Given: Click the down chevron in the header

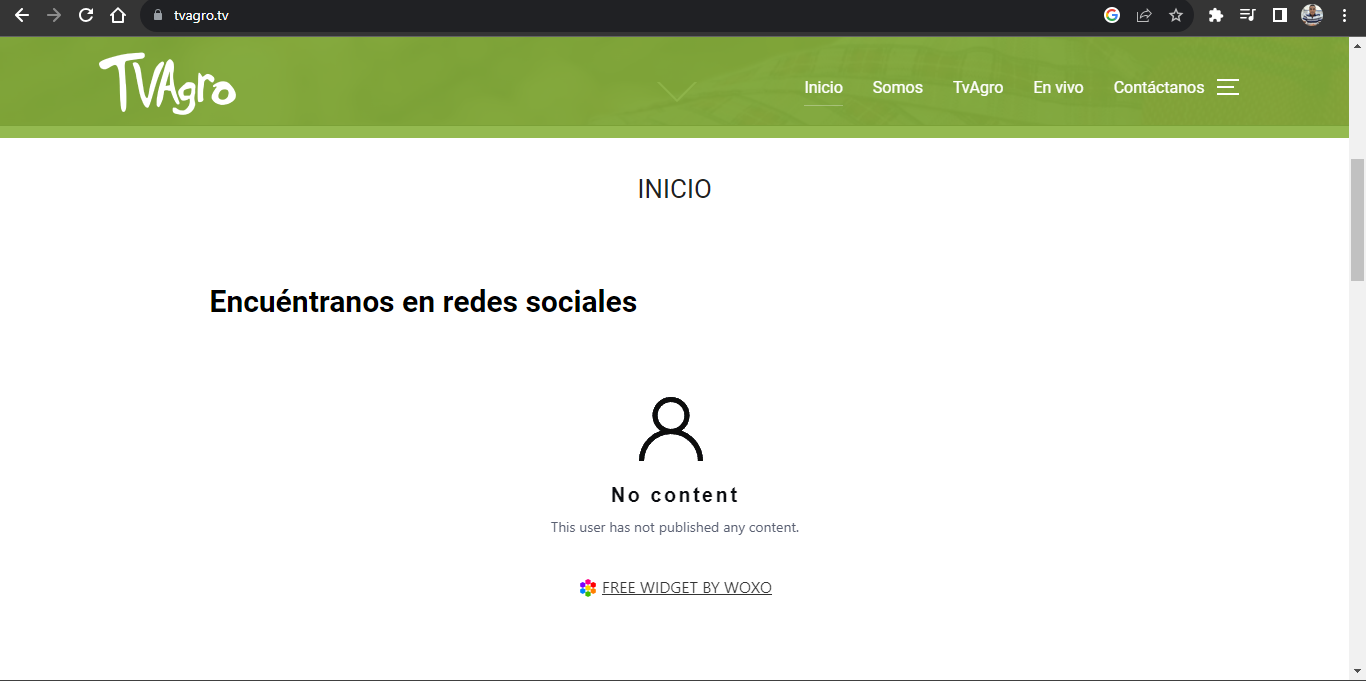Looking at the screenshot, I should click(x=676, y=92).
